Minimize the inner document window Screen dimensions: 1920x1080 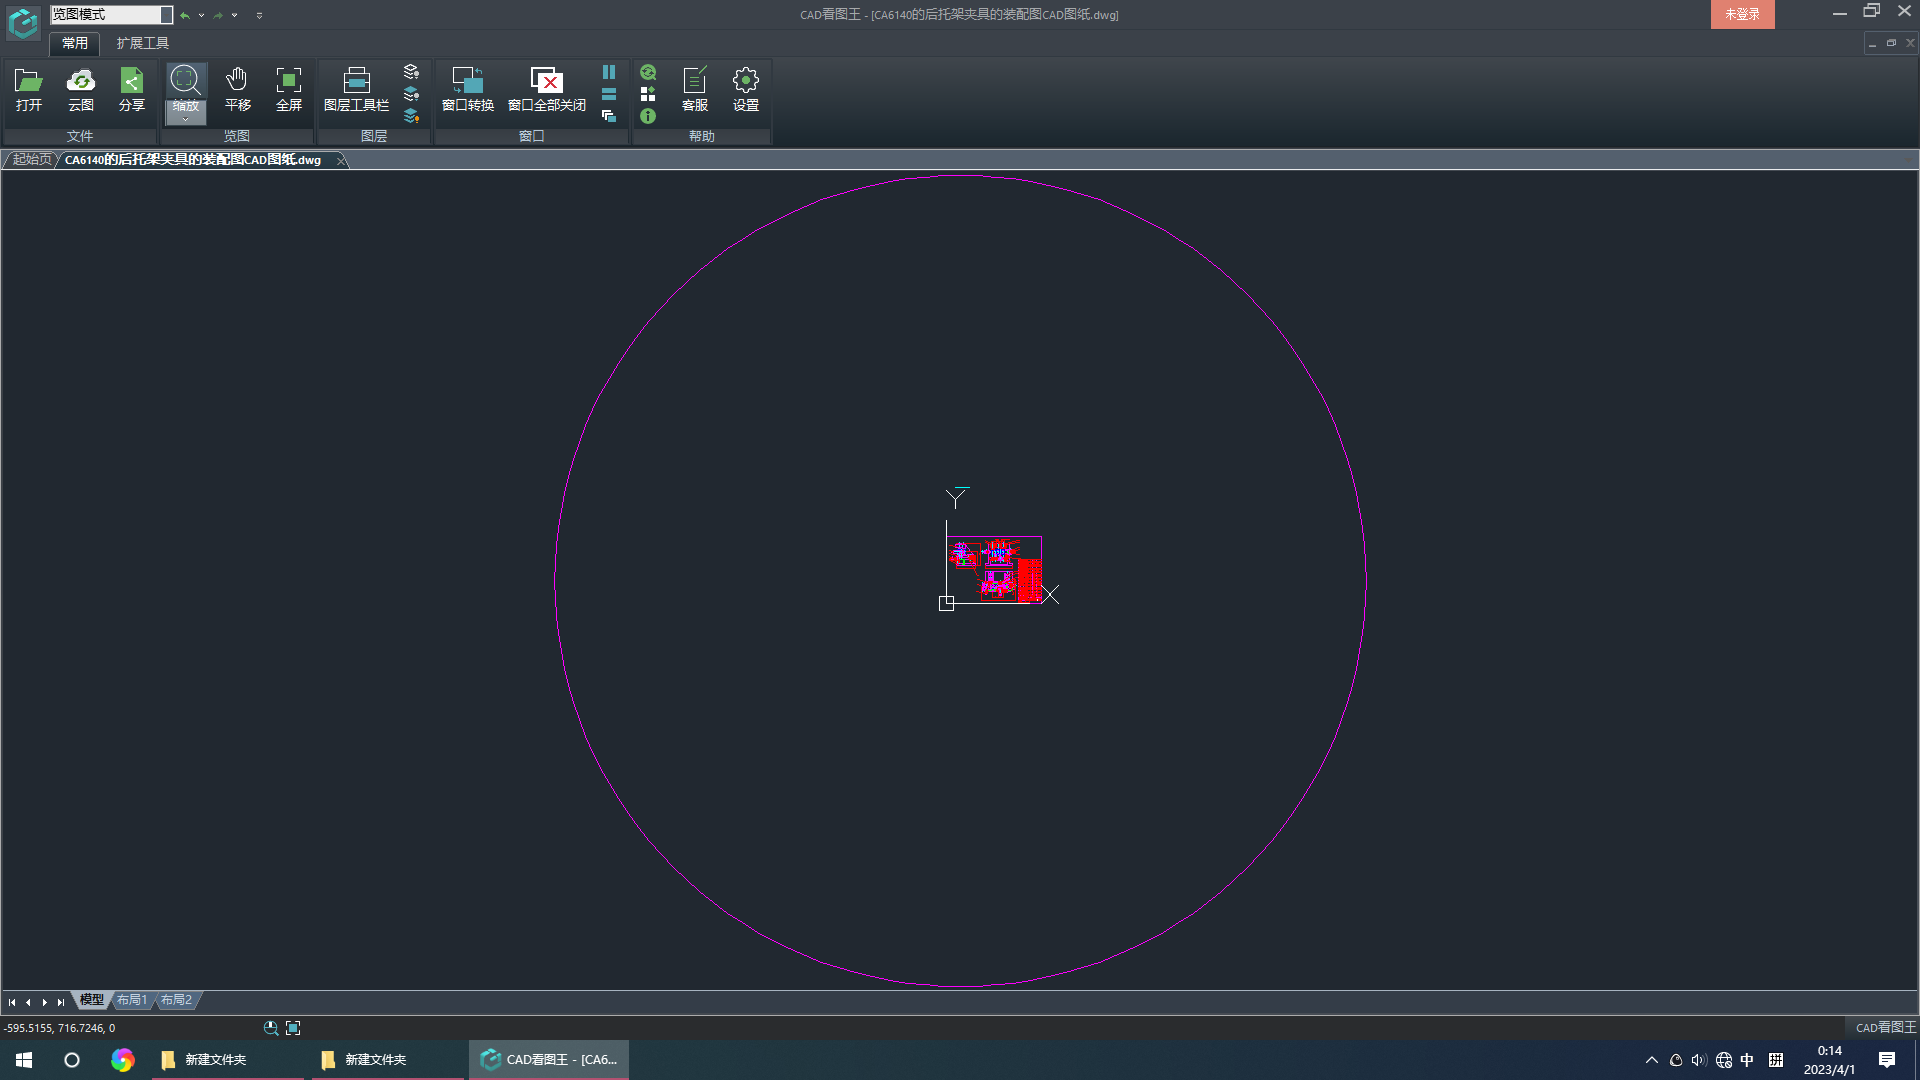tap(1872, 43)
